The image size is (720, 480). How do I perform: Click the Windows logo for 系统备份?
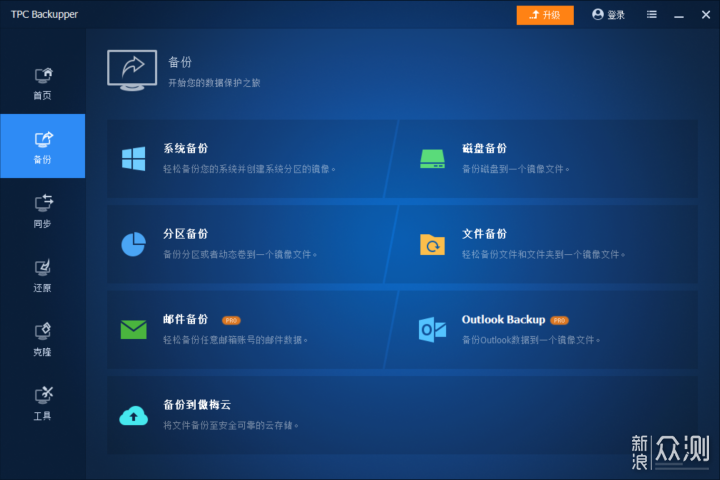pos(134,159)
